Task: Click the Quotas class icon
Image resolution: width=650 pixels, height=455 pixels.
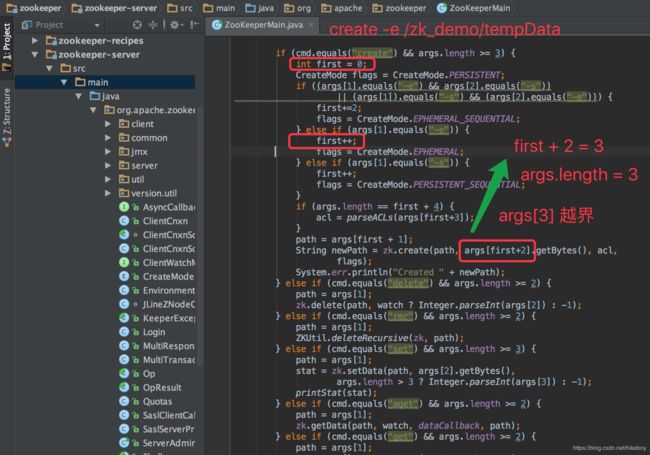Action: [x=124, y=401]
